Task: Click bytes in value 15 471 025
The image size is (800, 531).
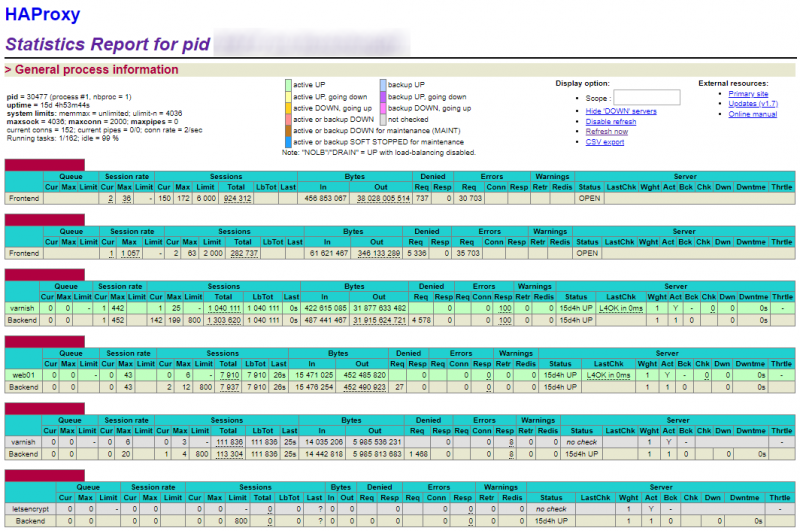Action: coord(314,375)
